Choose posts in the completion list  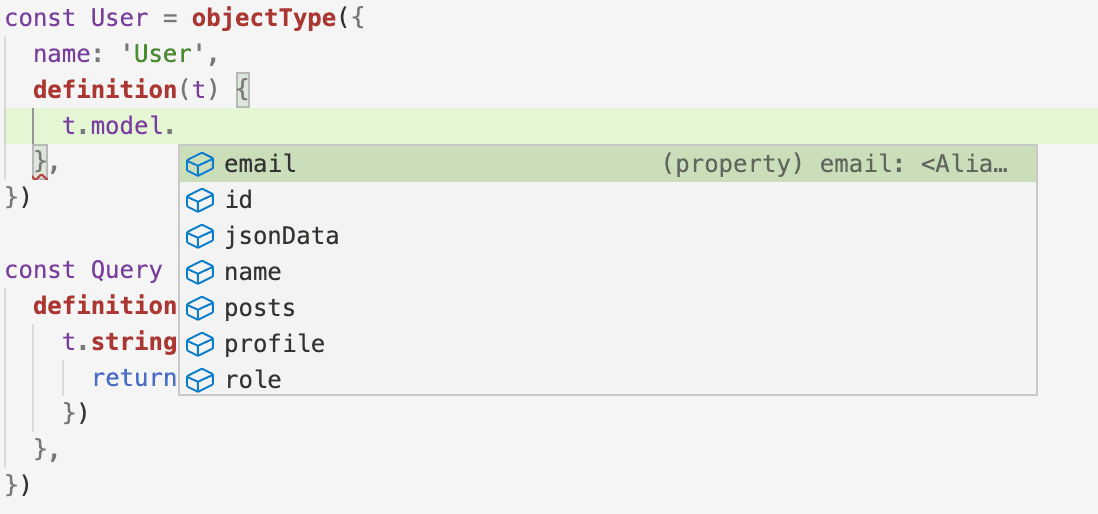coord(260,308)
